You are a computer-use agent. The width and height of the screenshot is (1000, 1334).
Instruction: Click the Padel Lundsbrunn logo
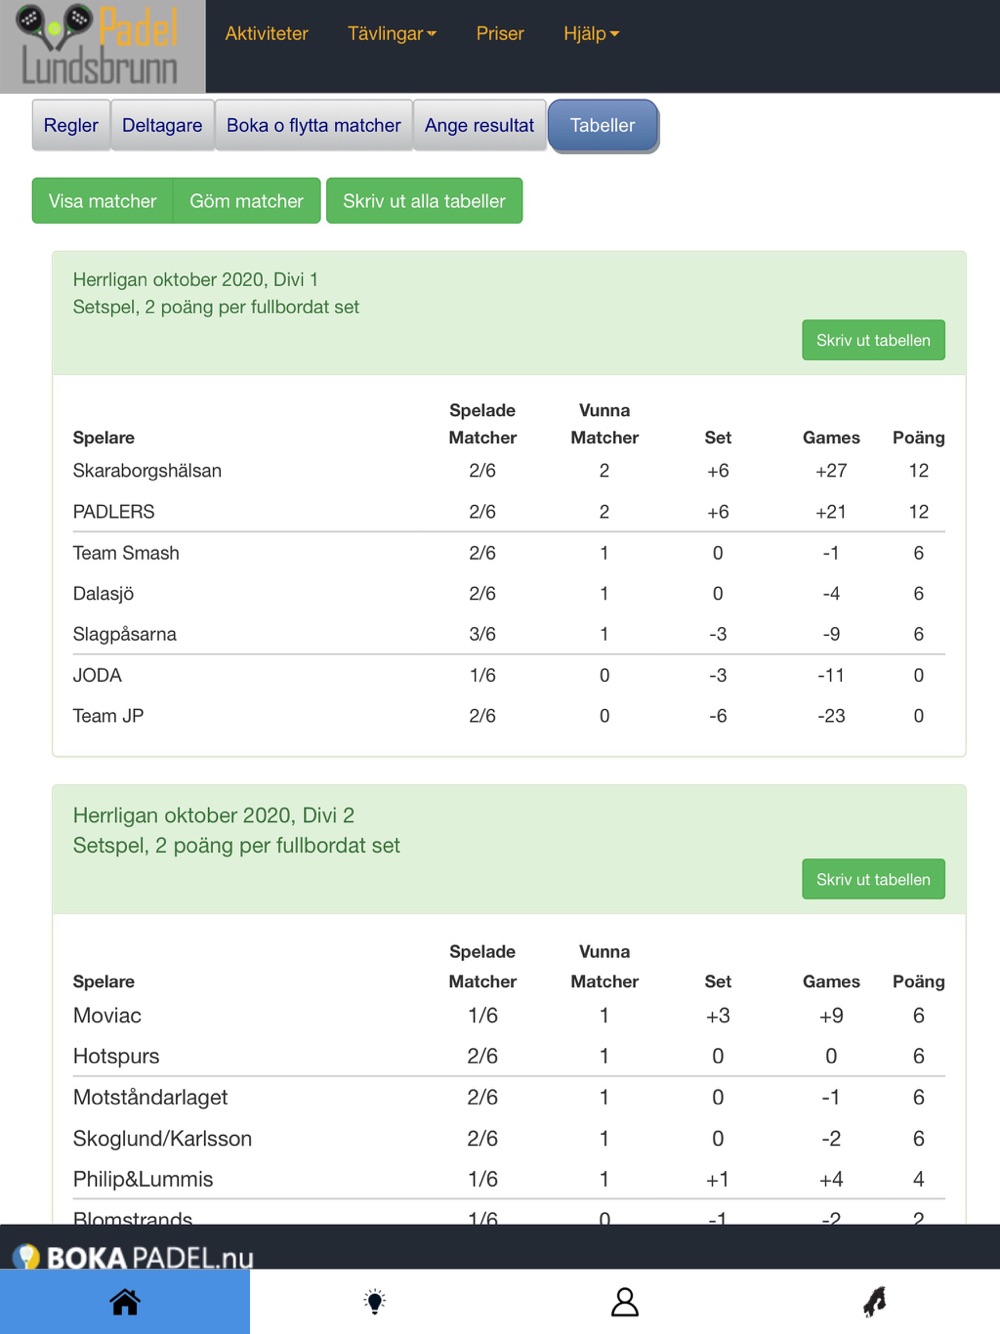[x=102, y=47]
